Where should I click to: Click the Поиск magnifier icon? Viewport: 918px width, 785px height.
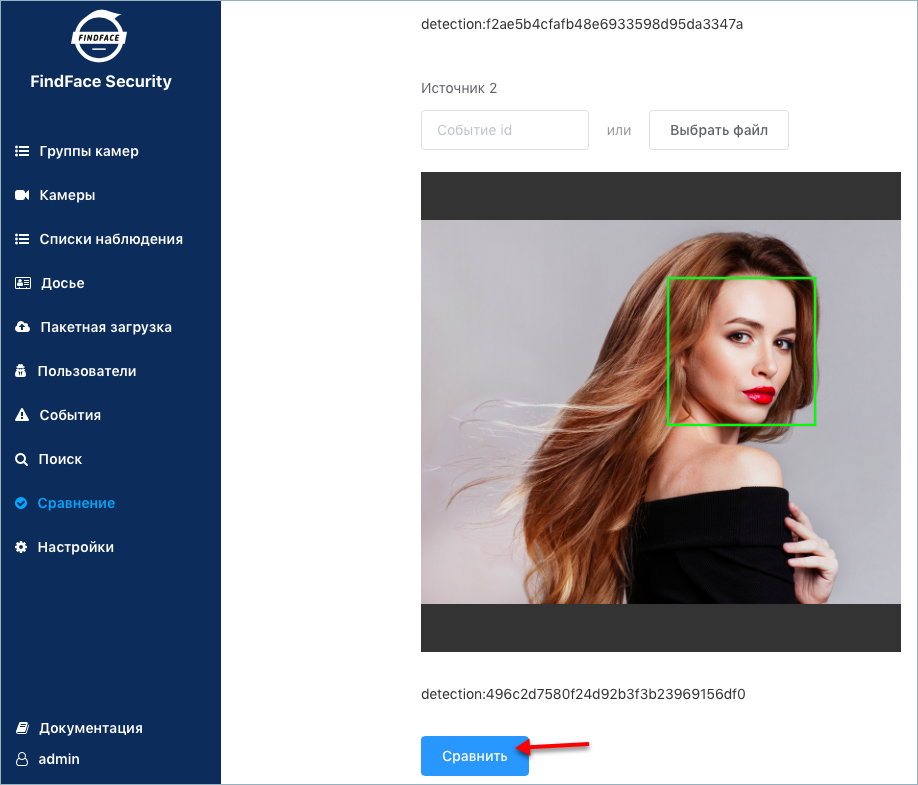21,460
